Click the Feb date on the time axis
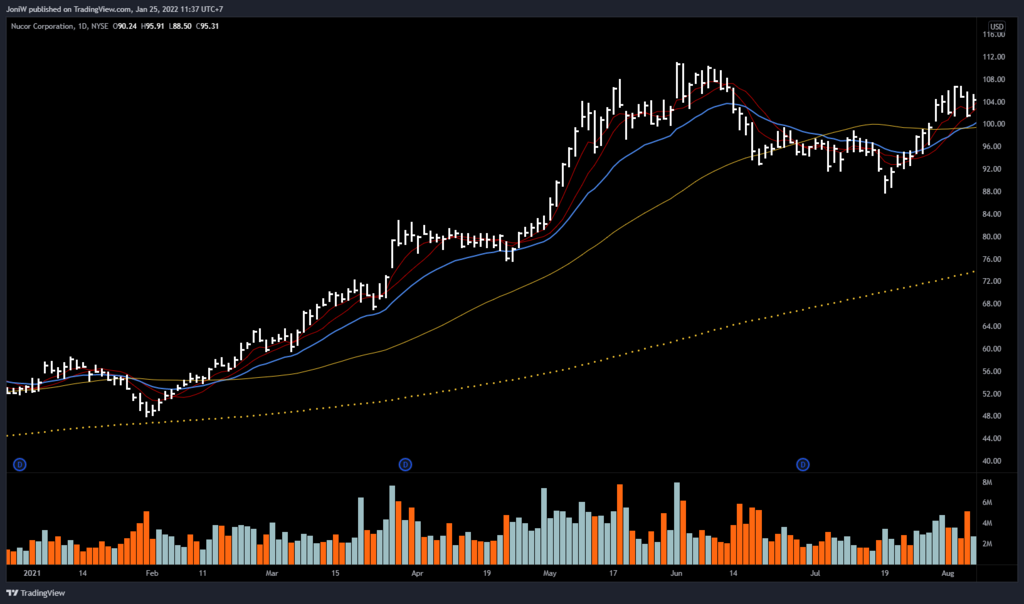This screenshot has height=604, width=1024. point(152,576)
